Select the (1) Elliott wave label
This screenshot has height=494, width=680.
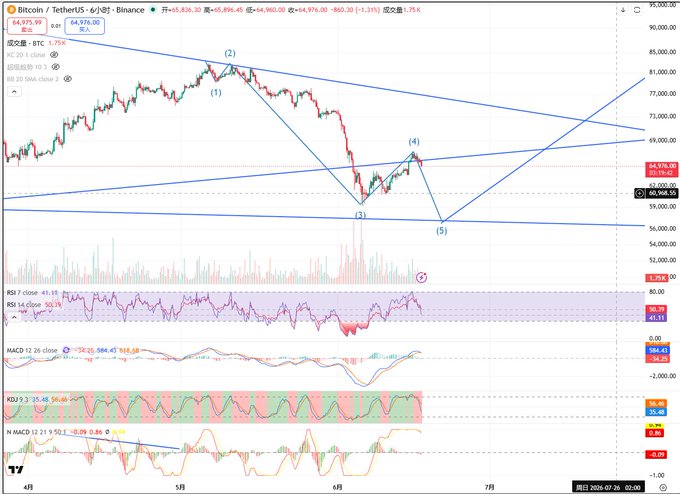[x=216, y=92]
